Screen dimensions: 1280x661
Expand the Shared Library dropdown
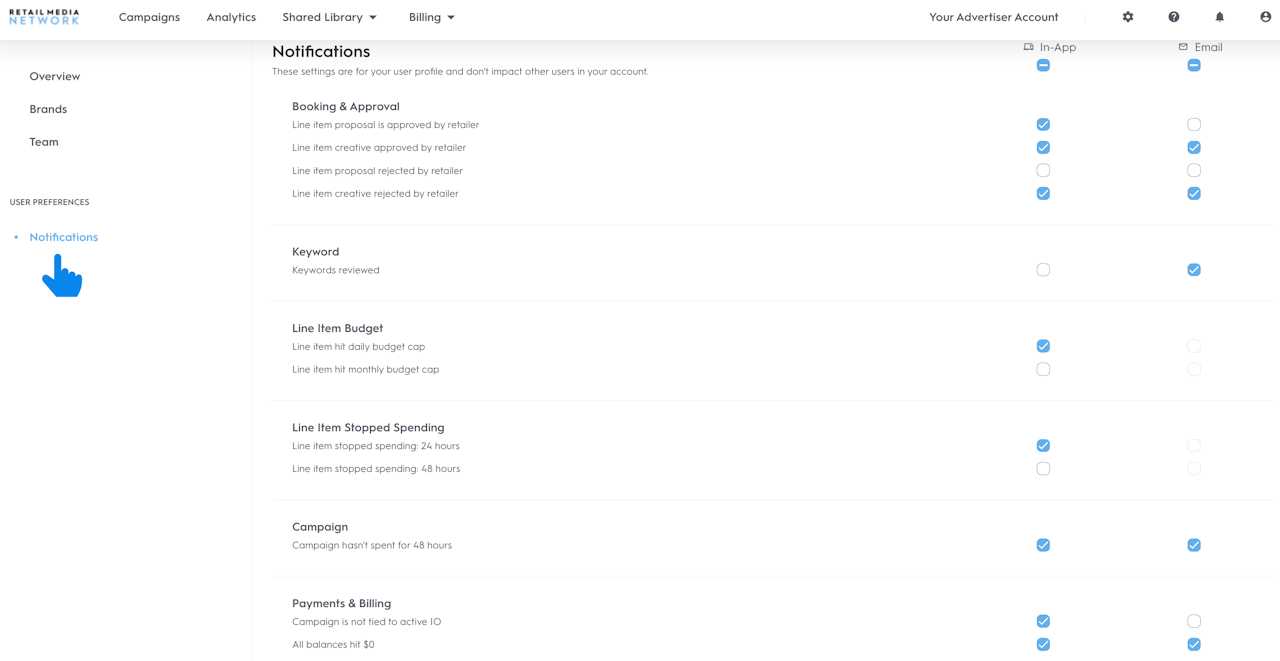330,17
